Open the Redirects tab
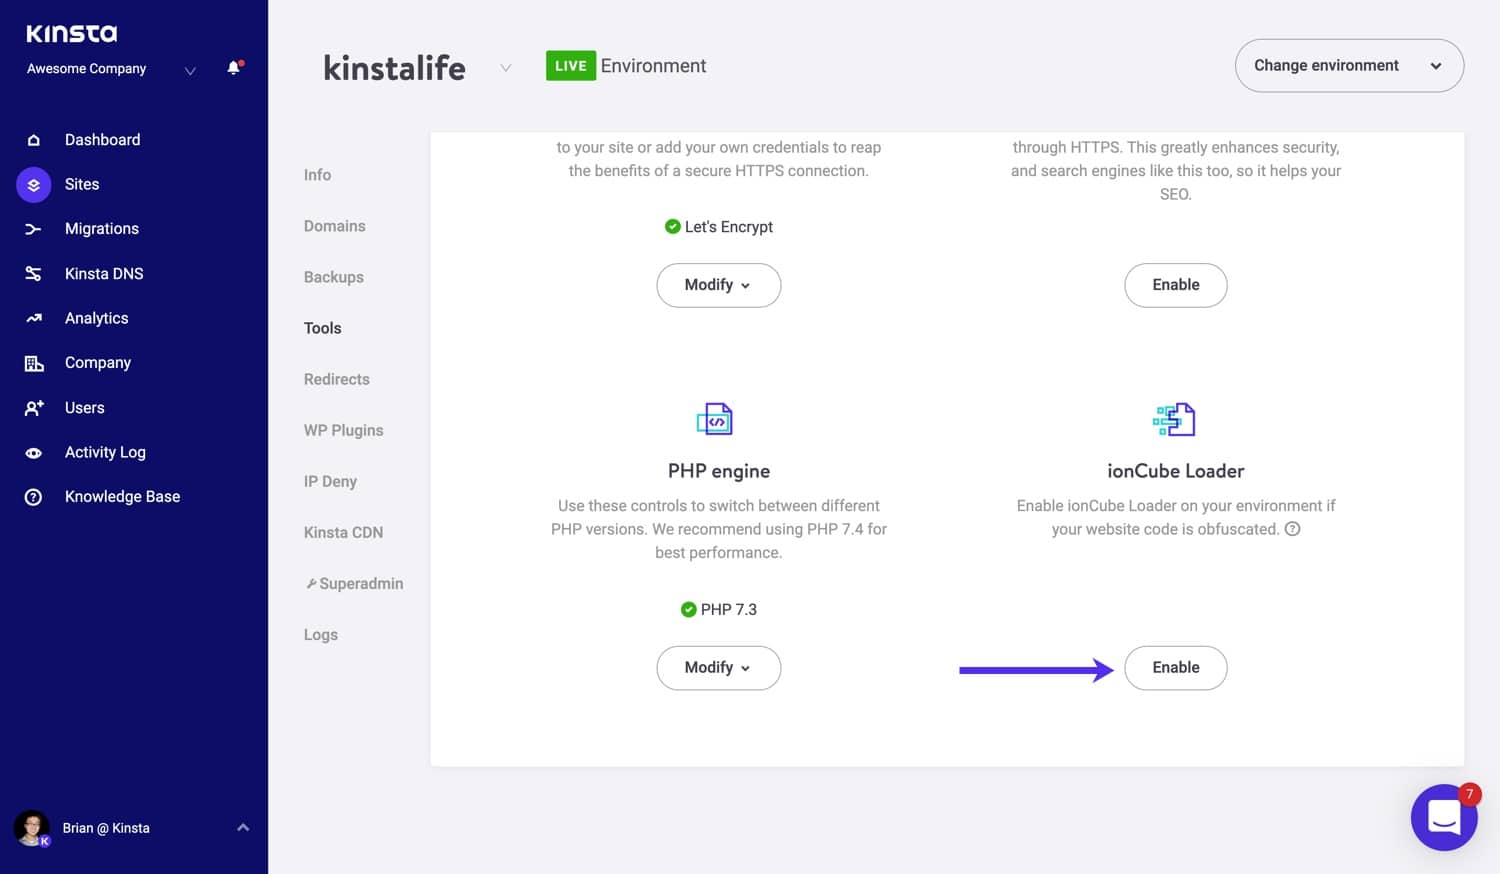Viewport: 1500px width, 874px height. pyautogui.click(x=336, y=379)
